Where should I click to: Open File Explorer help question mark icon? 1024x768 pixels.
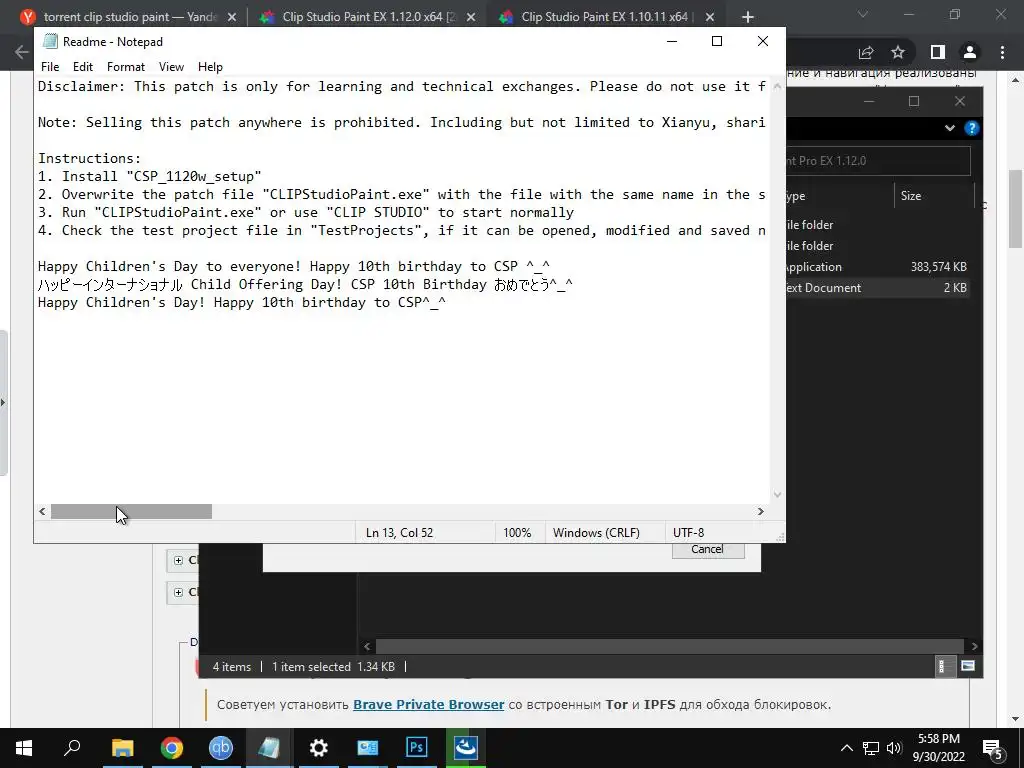click(x=972, y=128)
